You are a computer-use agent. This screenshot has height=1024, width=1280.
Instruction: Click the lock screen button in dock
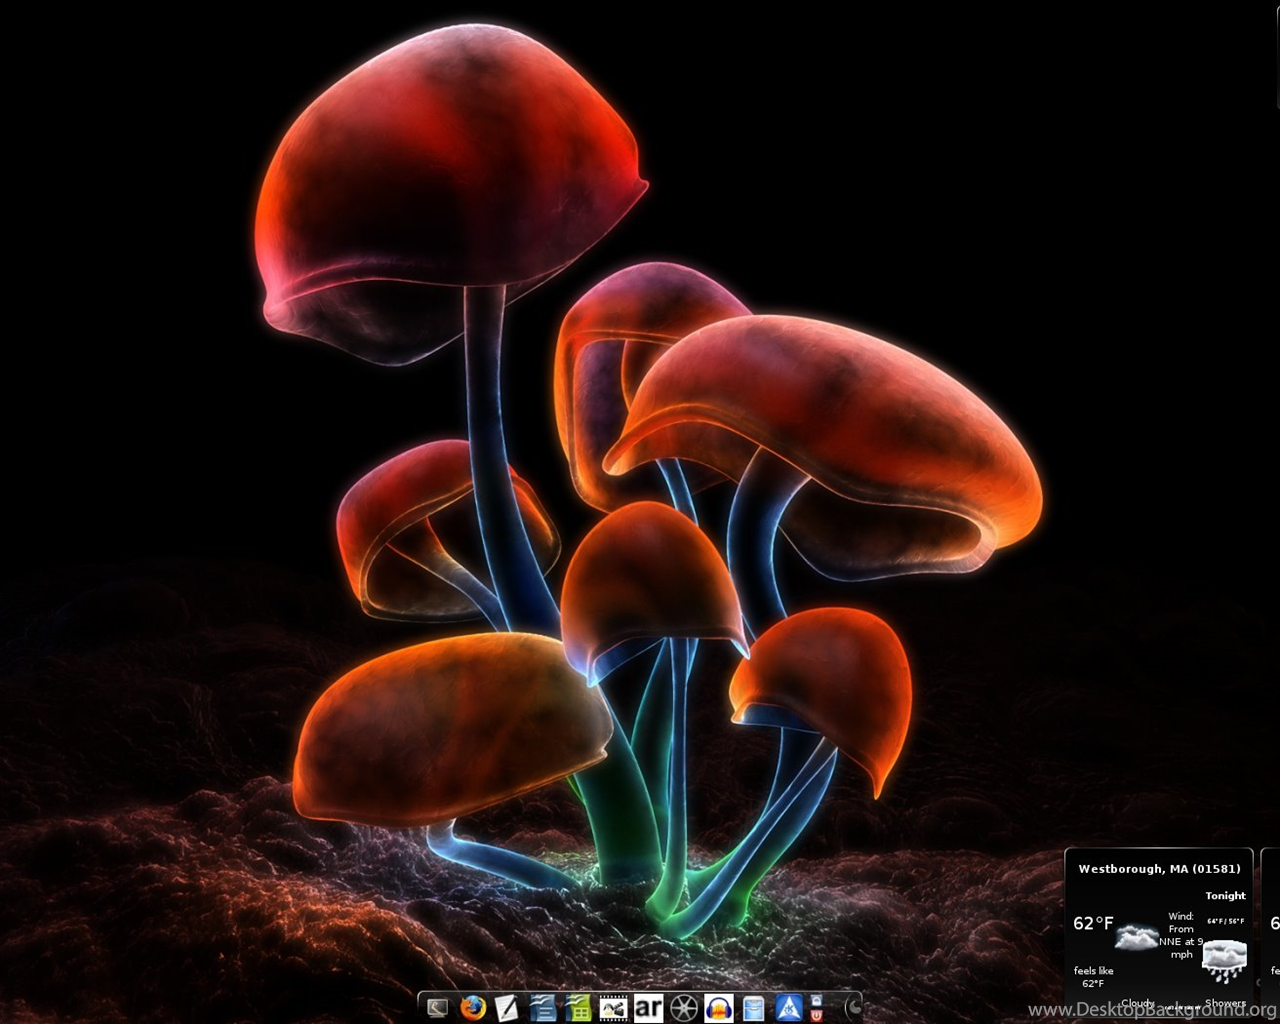(817, 999)
